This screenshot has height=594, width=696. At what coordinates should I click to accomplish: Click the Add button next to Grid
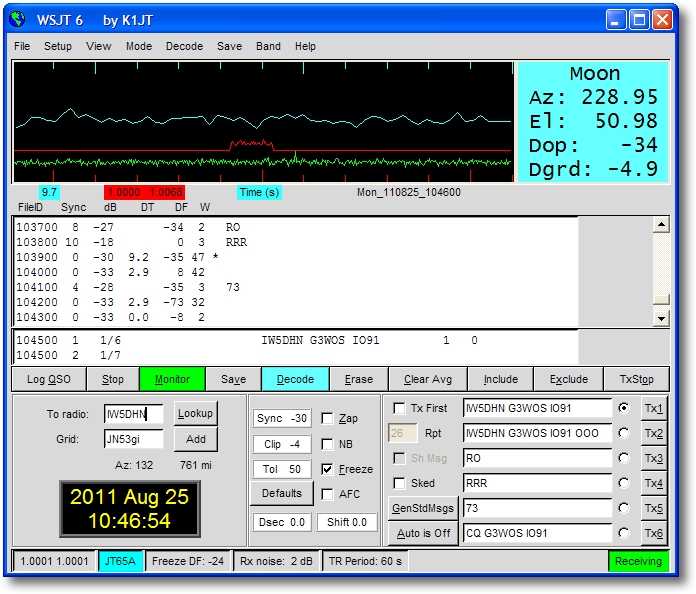pos(195,439)
